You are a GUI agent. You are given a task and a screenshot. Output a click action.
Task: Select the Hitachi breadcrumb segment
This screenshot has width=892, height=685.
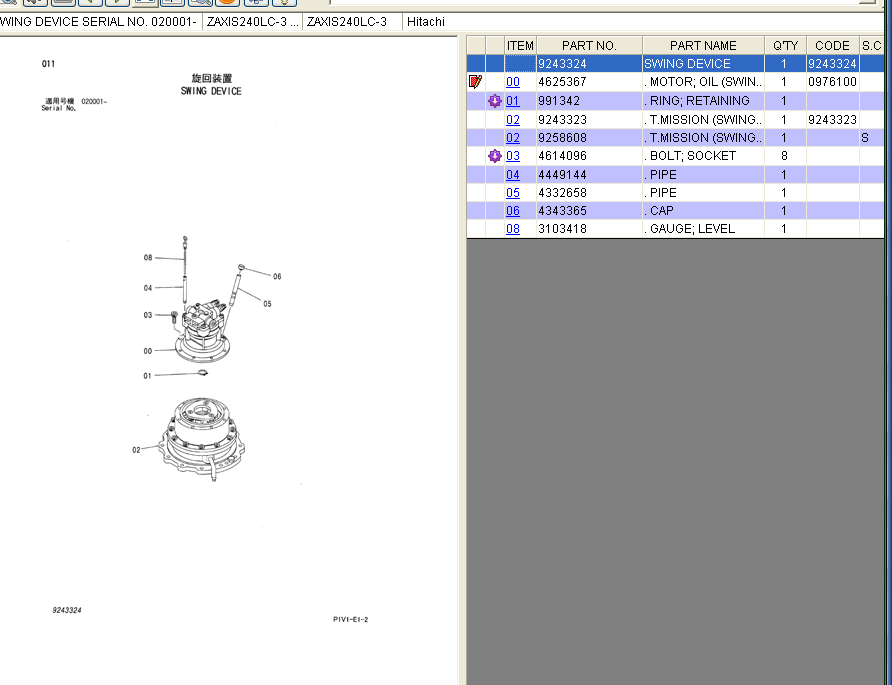point(426,22)
